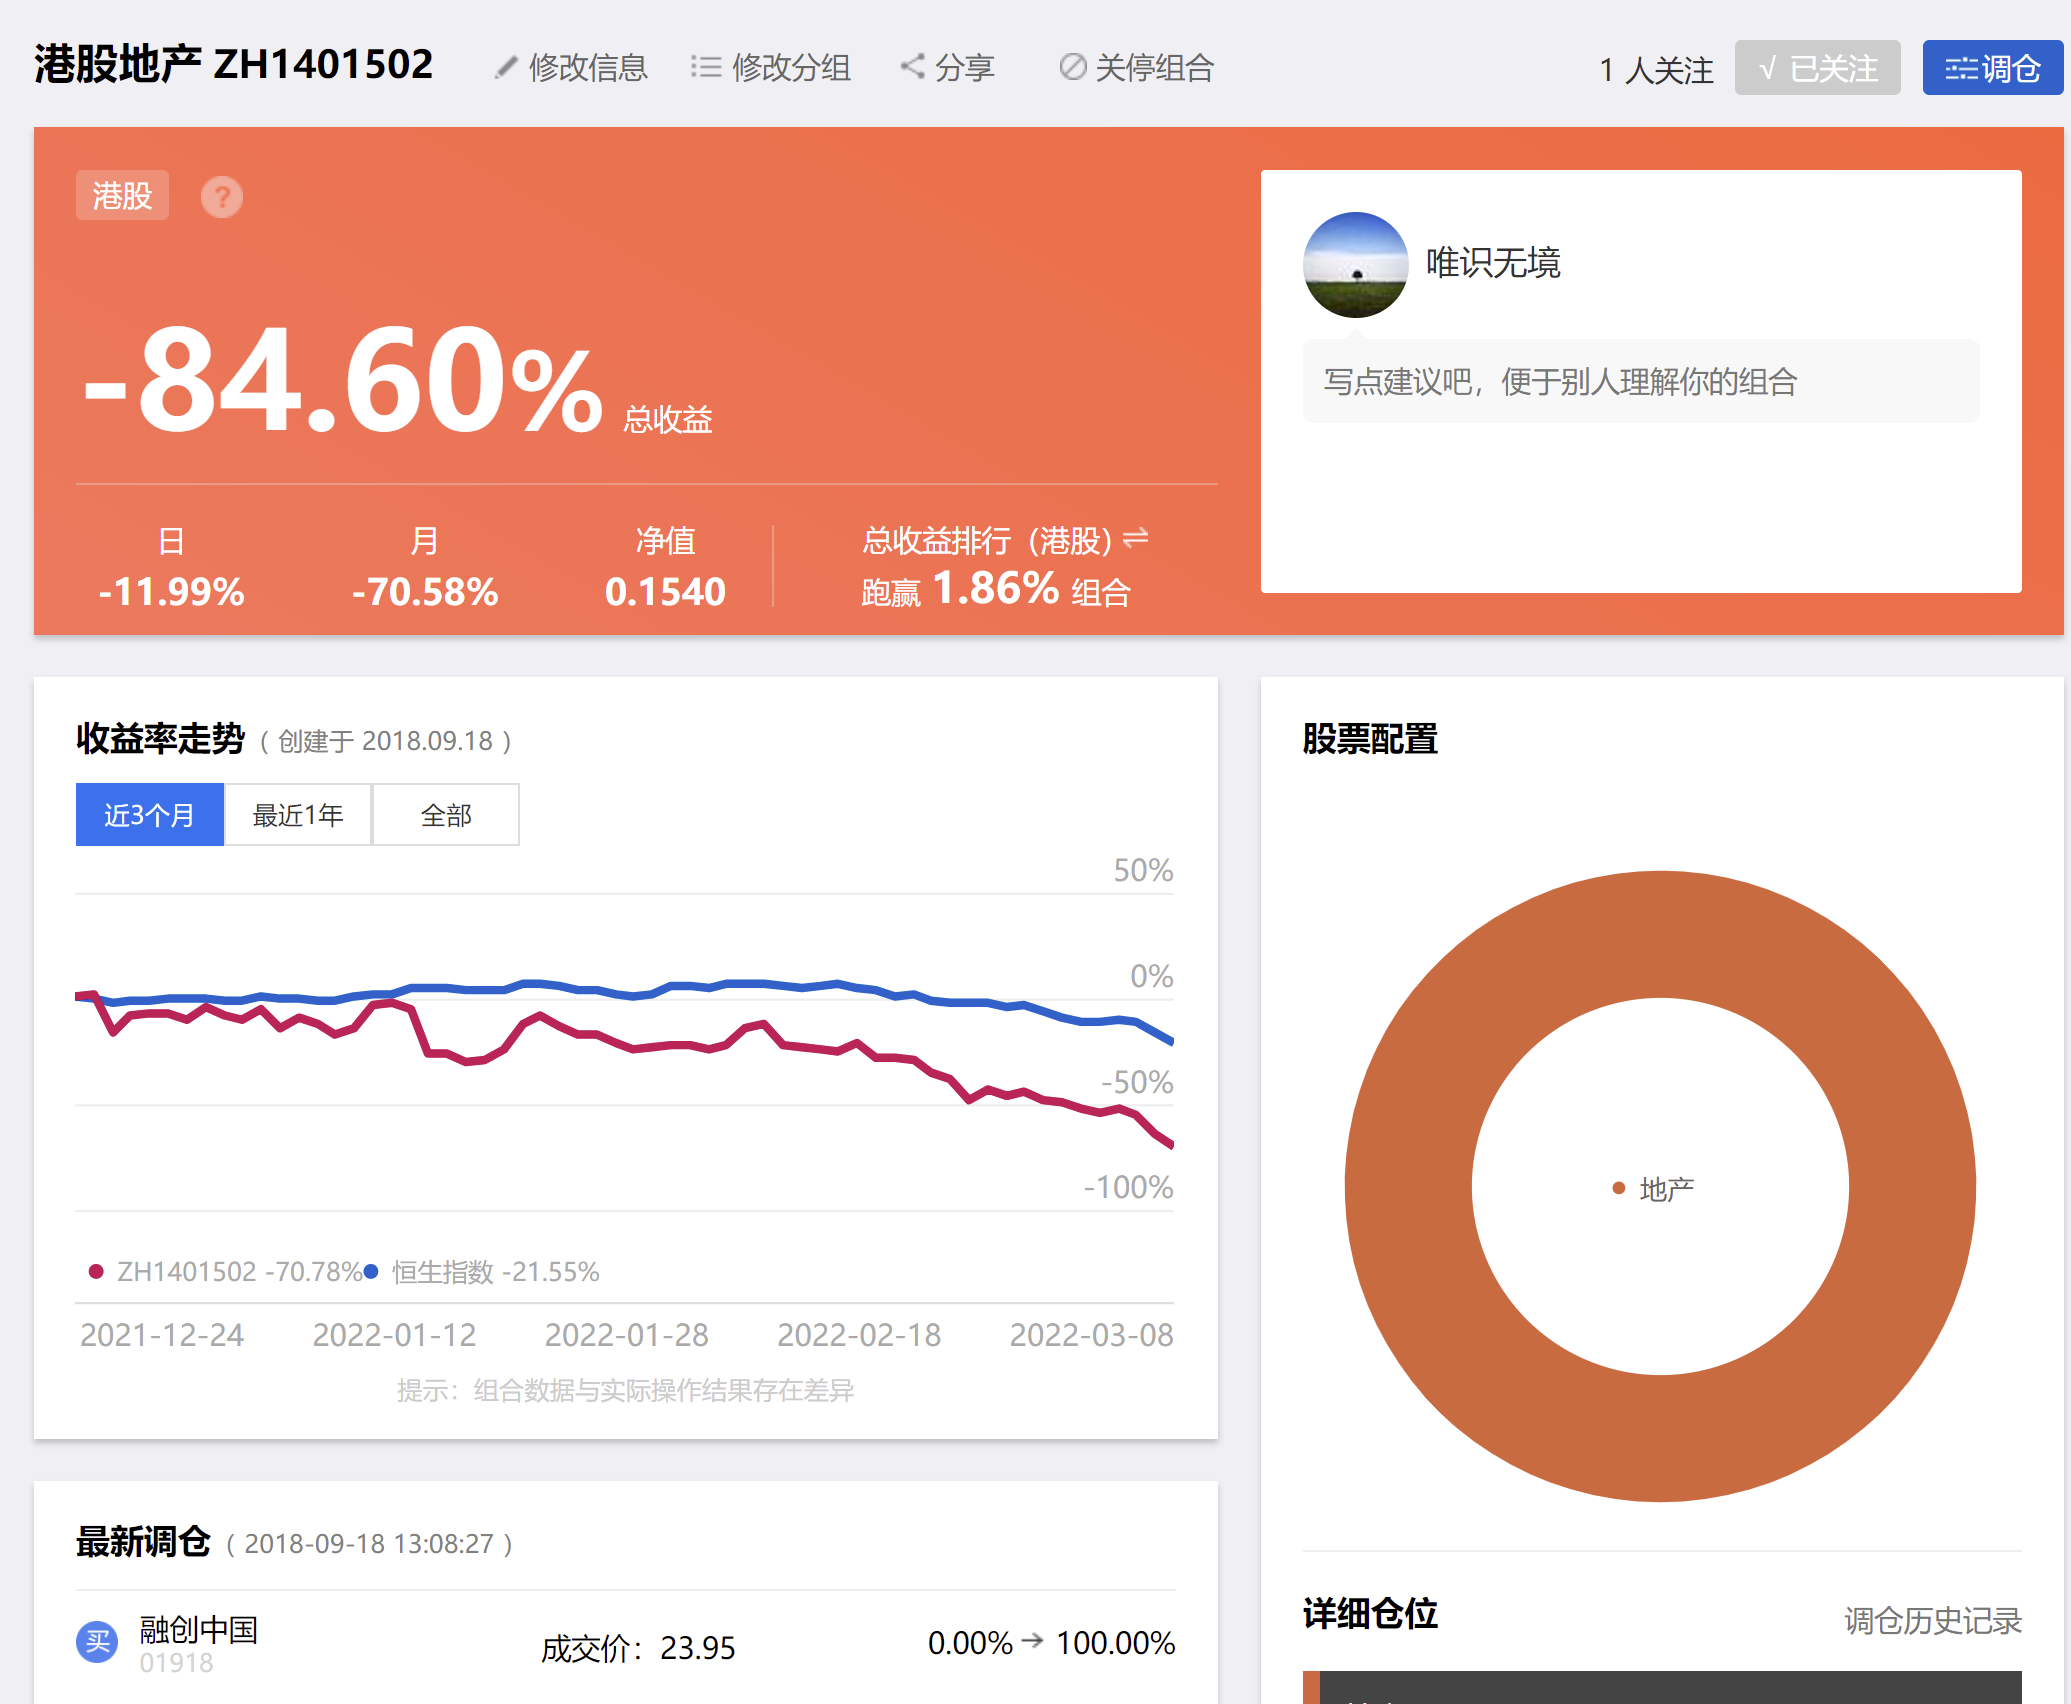Click the blue 买 buy badge
Image resolution: width=2071 pixels, height=1704 pixels.
coord(97,1641)
